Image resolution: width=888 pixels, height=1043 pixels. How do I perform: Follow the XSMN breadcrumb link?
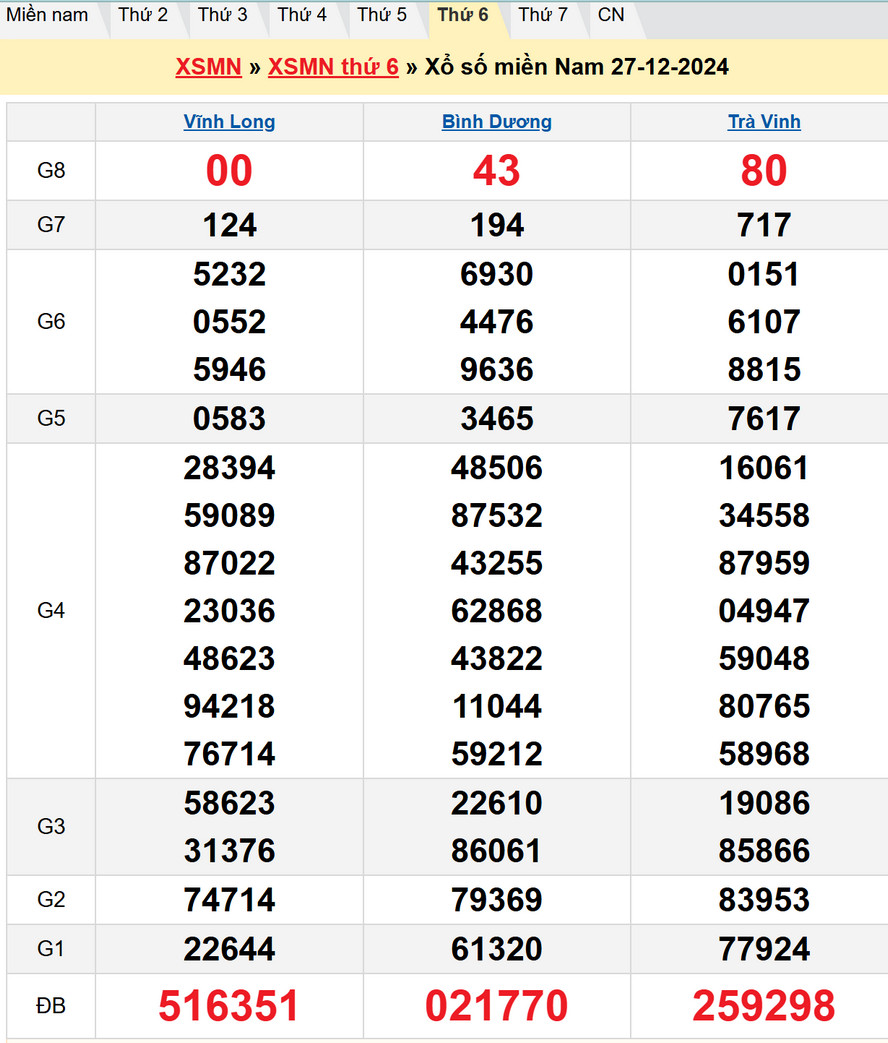208,67
